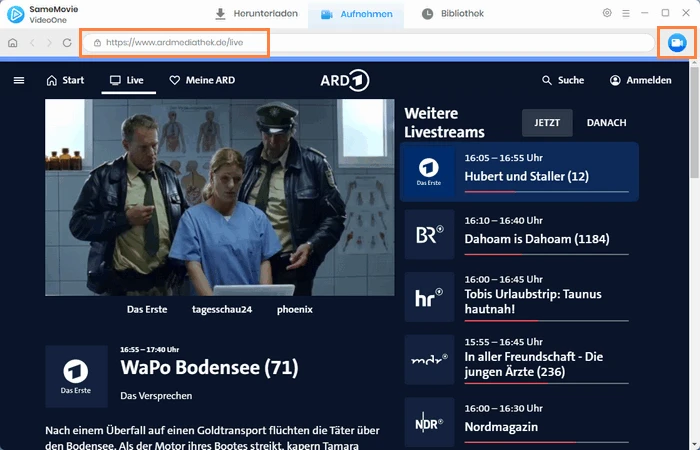Click the Das Erste channel logo in list

(x=429, y=172)
